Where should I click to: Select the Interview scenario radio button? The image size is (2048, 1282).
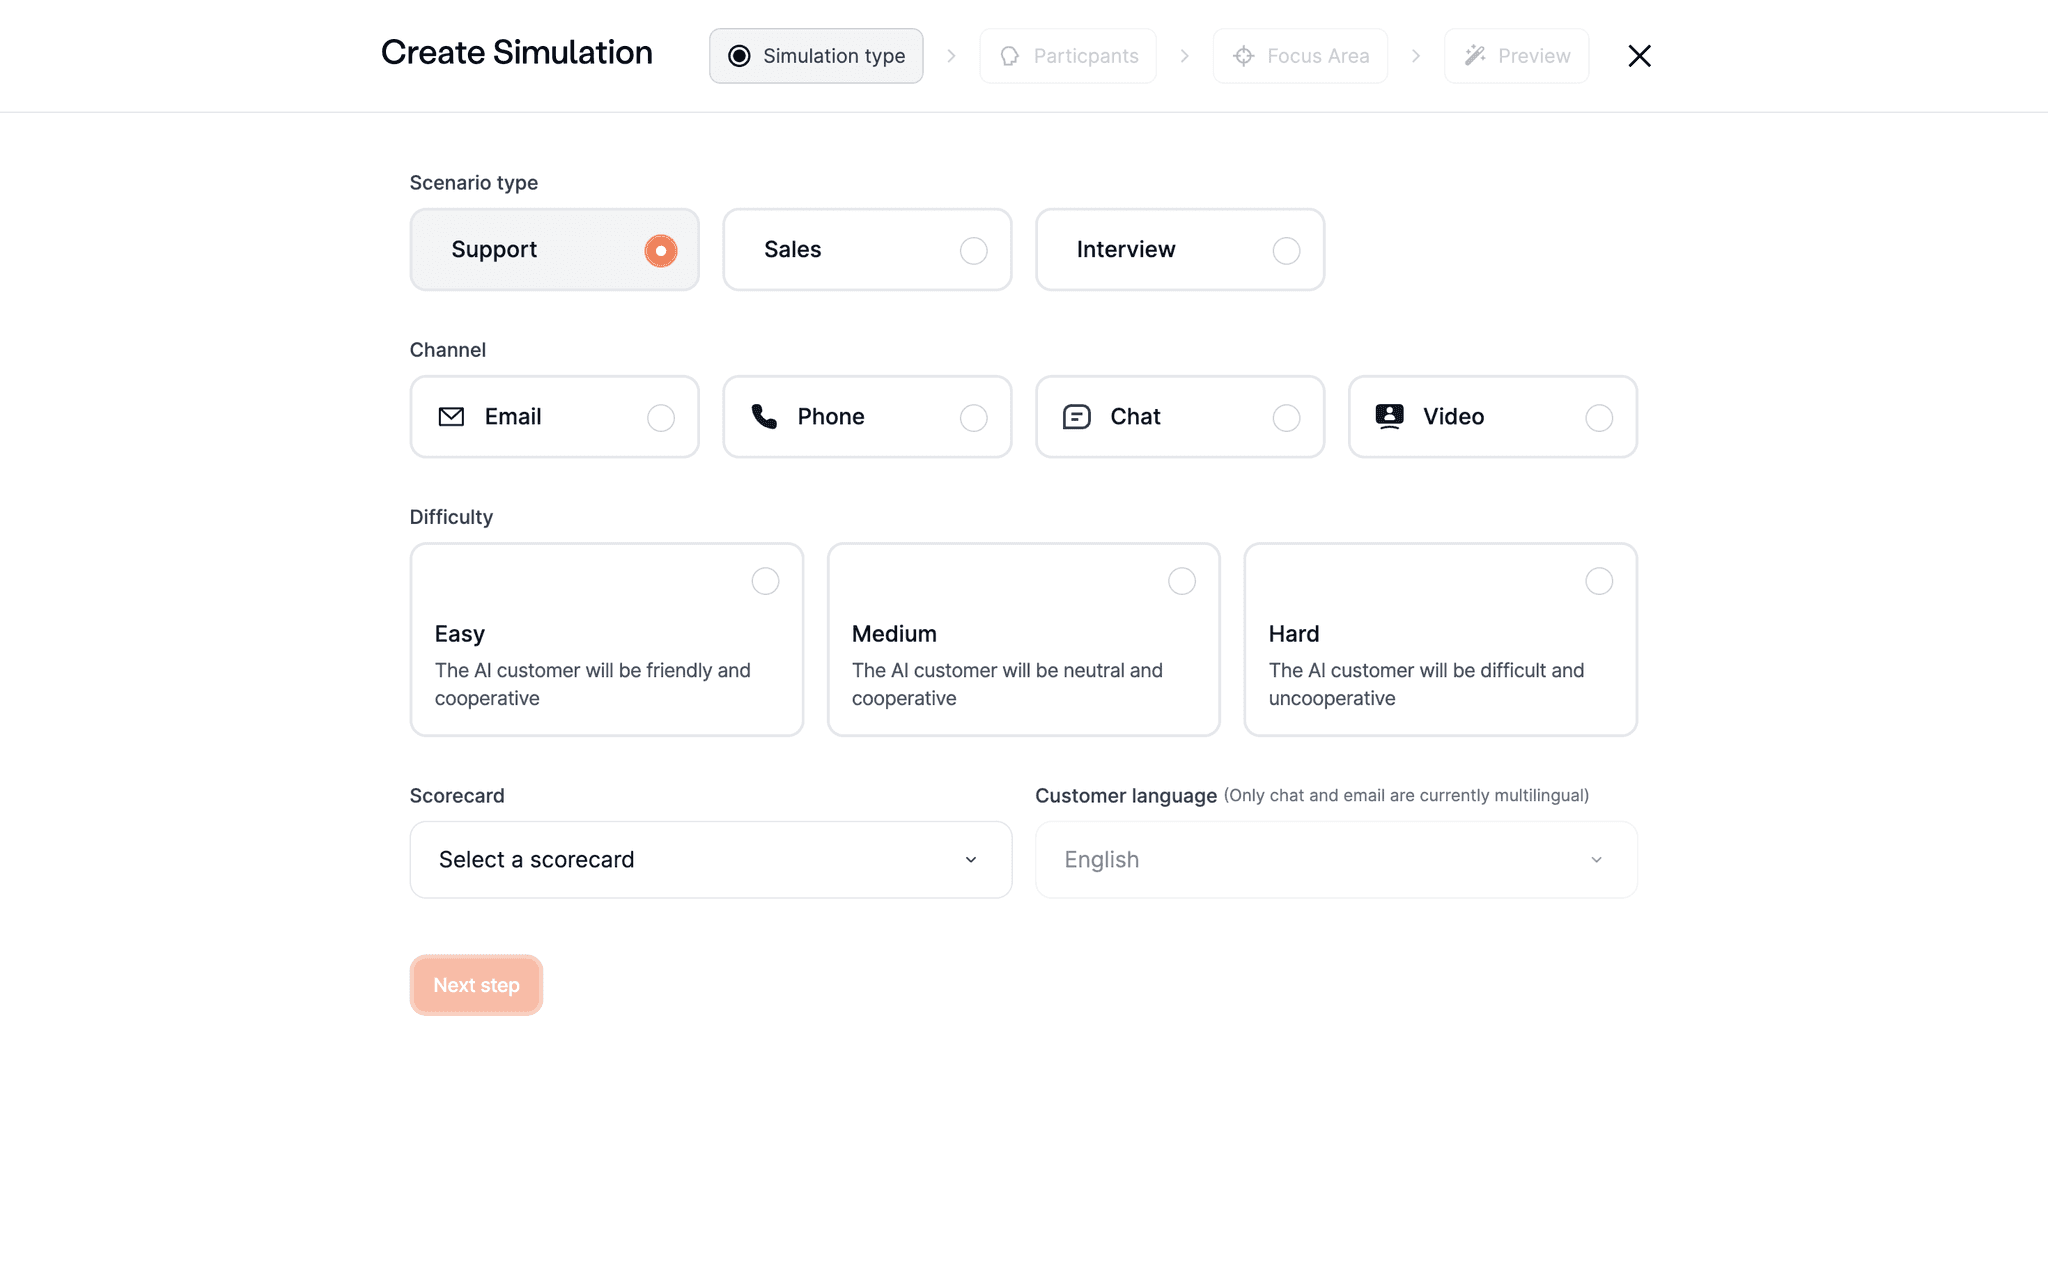point(1286,251)
